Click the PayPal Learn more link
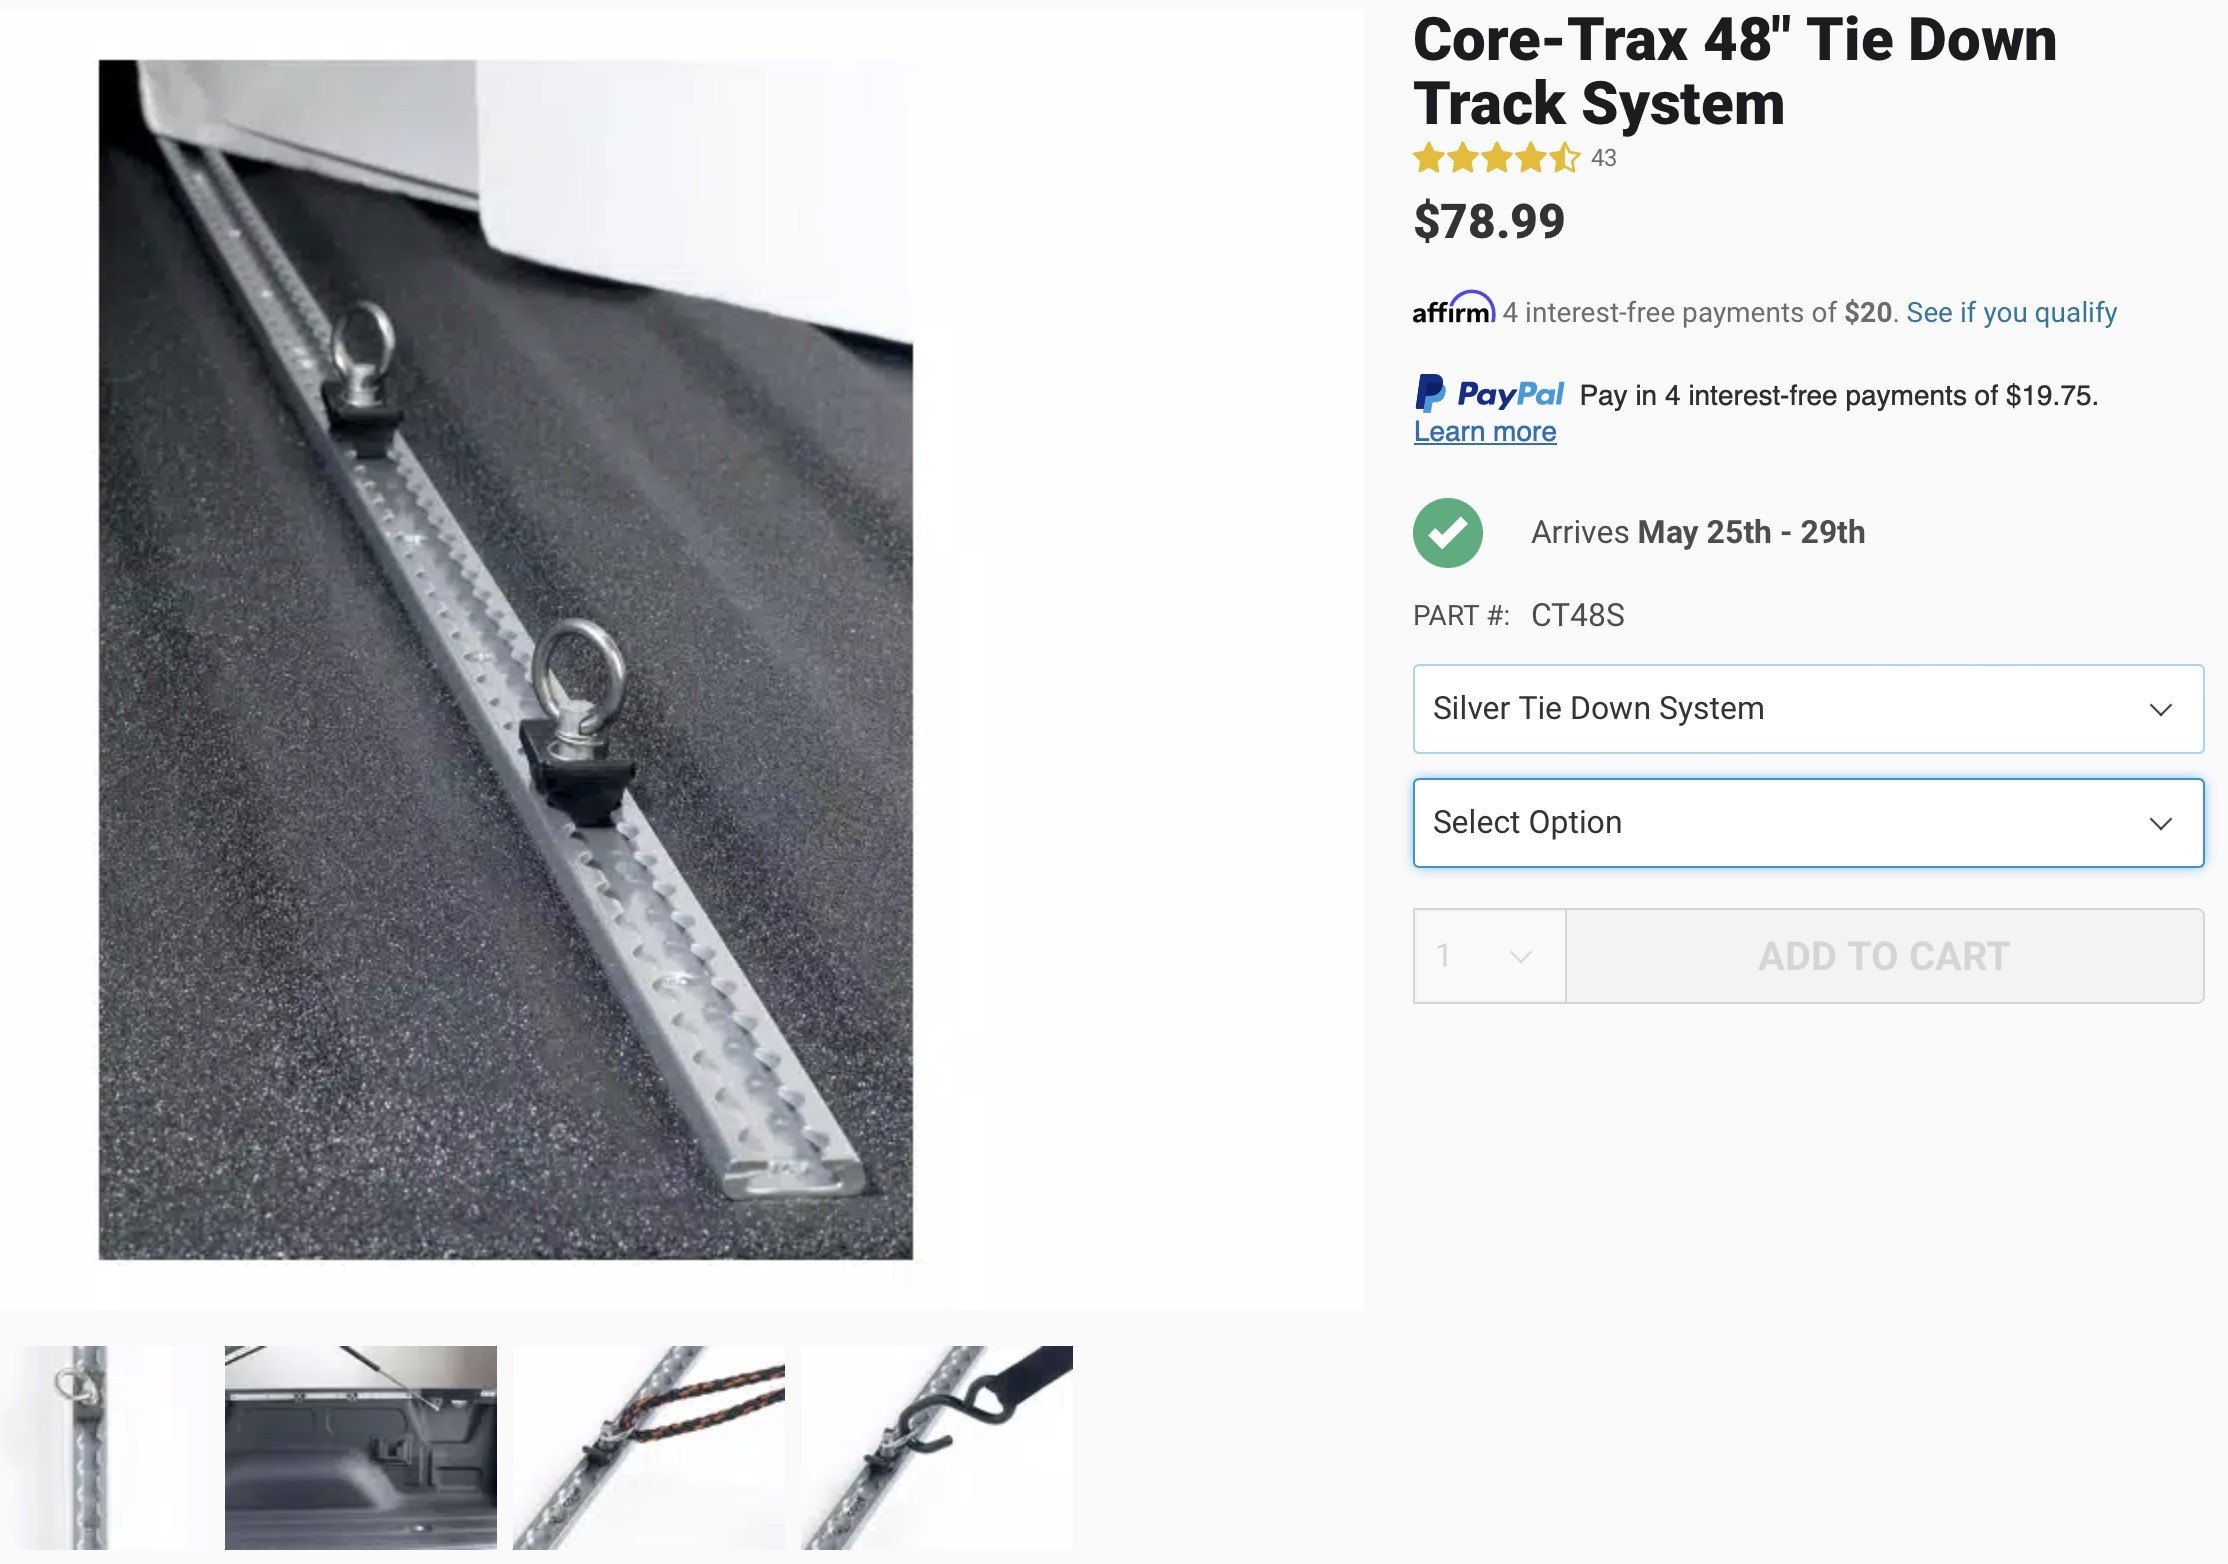Screen dimensions: 2228x1564 click(x=1485, y=432)
